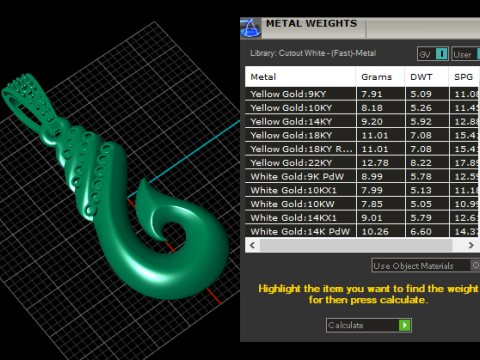Select the Grams column header
This screenshot has height=360, width=480.
pos(380,77)
